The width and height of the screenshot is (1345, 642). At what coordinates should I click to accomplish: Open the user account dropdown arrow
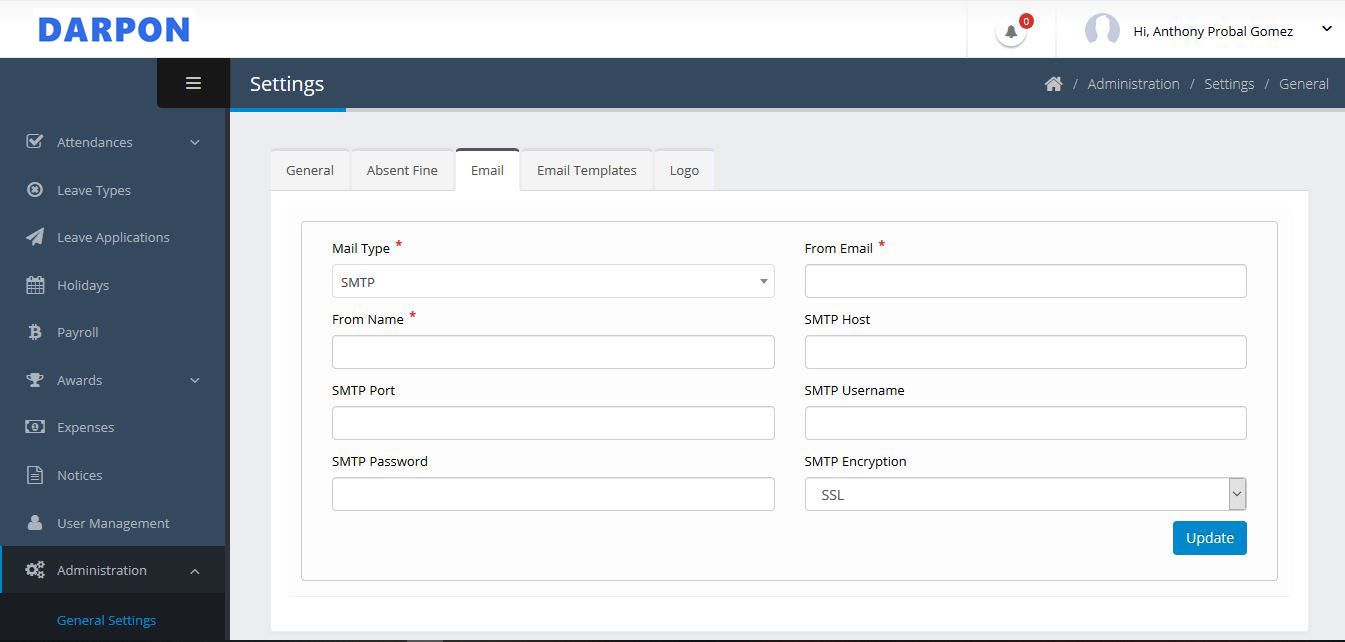pos(1326,29)
